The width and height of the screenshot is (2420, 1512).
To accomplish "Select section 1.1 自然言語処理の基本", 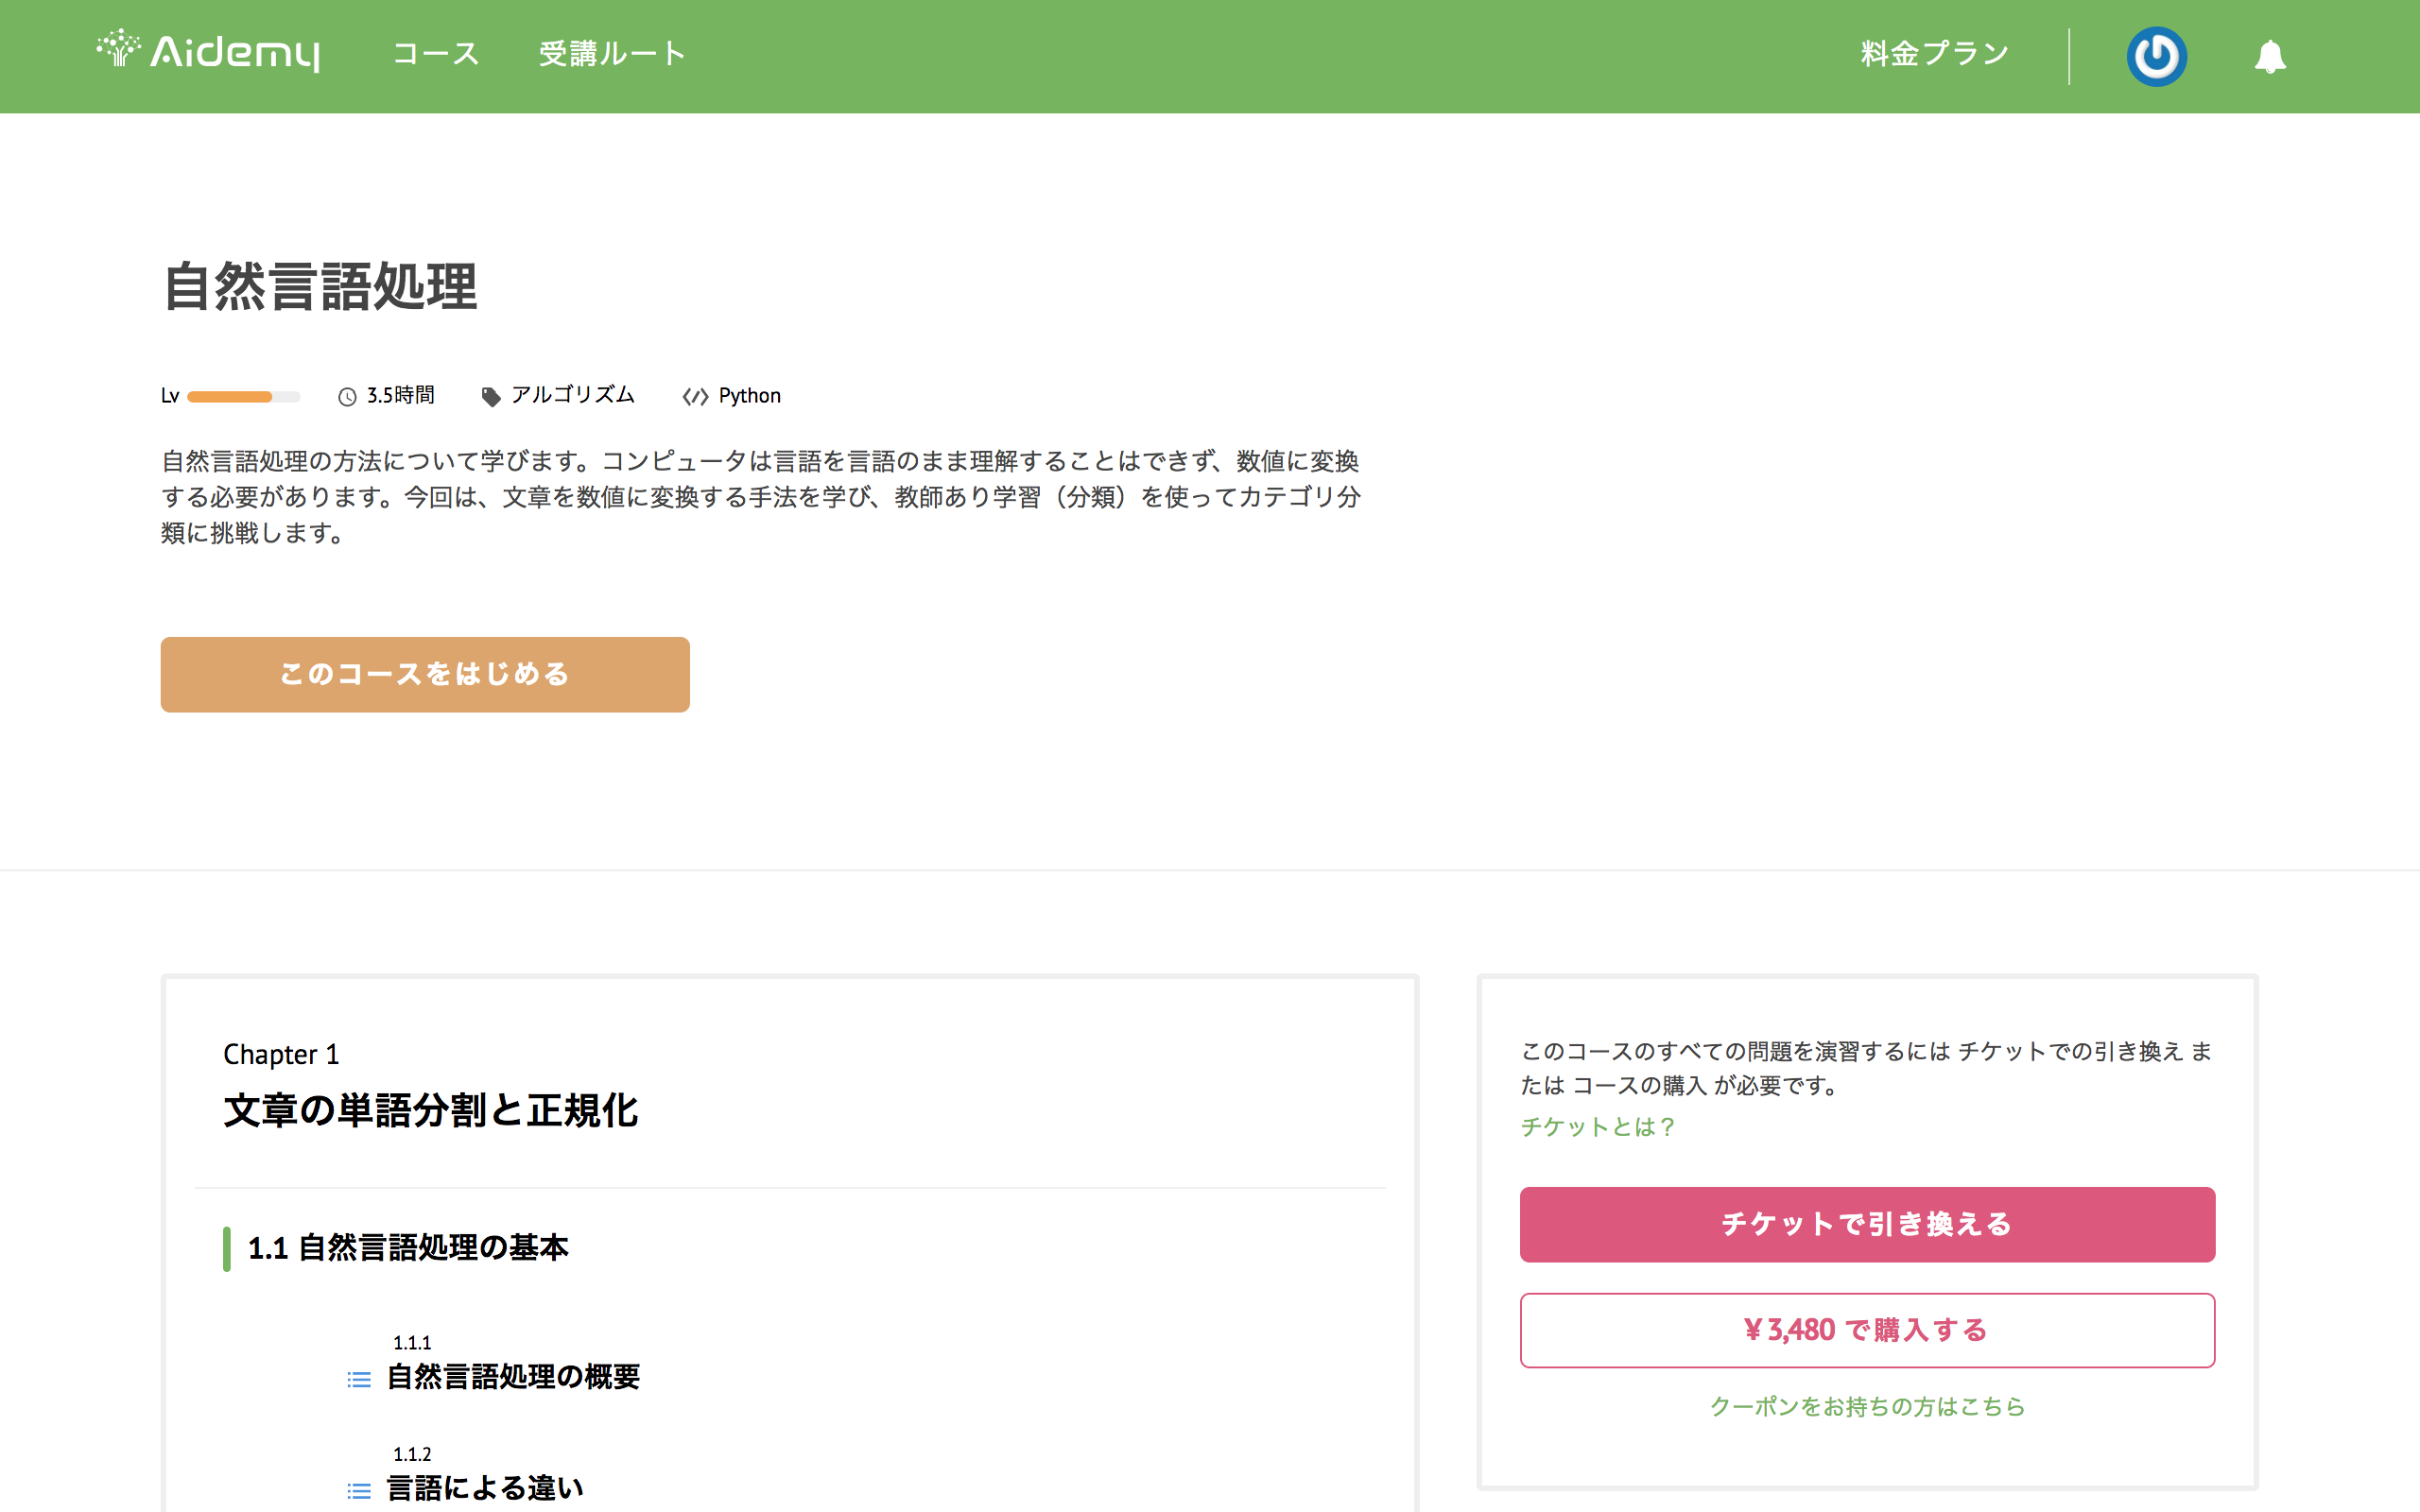I will [x=408, y=1248].
